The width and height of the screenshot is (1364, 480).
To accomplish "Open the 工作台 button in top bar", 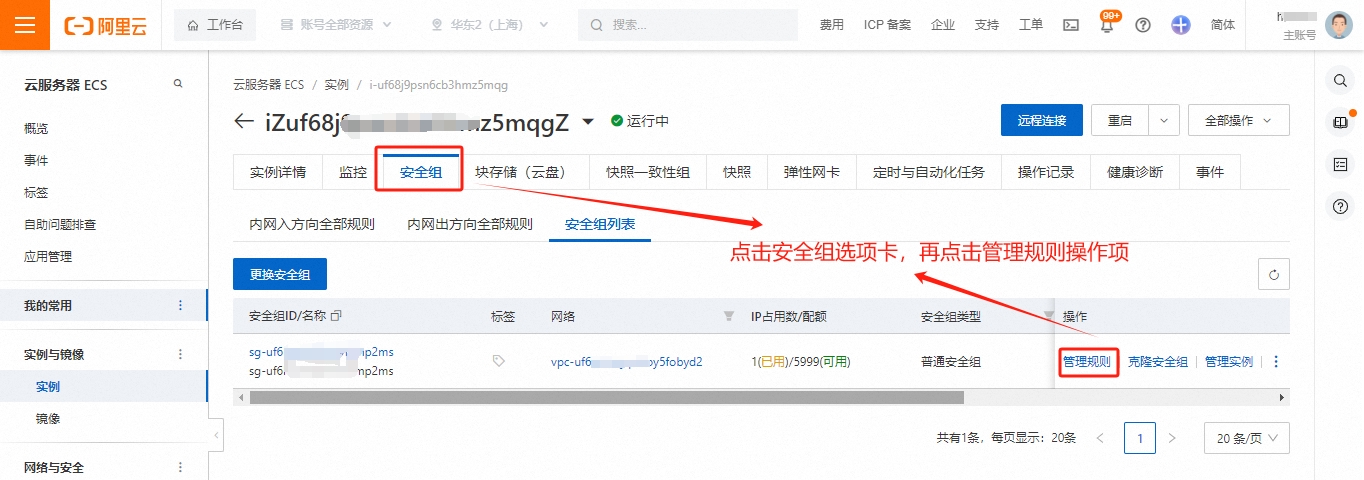I will (x=215, y=25).
